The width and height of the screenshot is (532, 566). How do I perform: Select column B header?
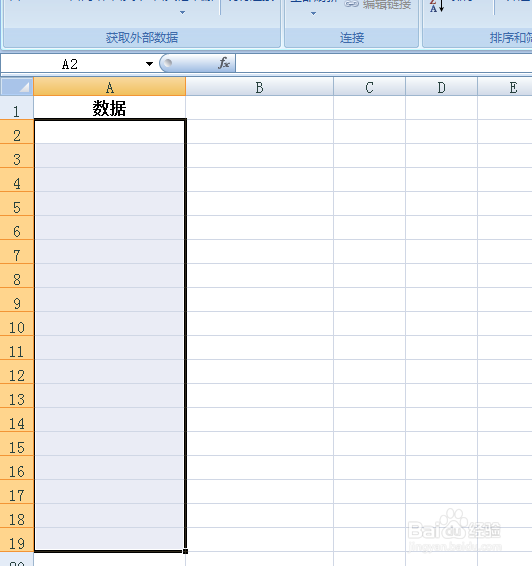(x=260, y=87)
